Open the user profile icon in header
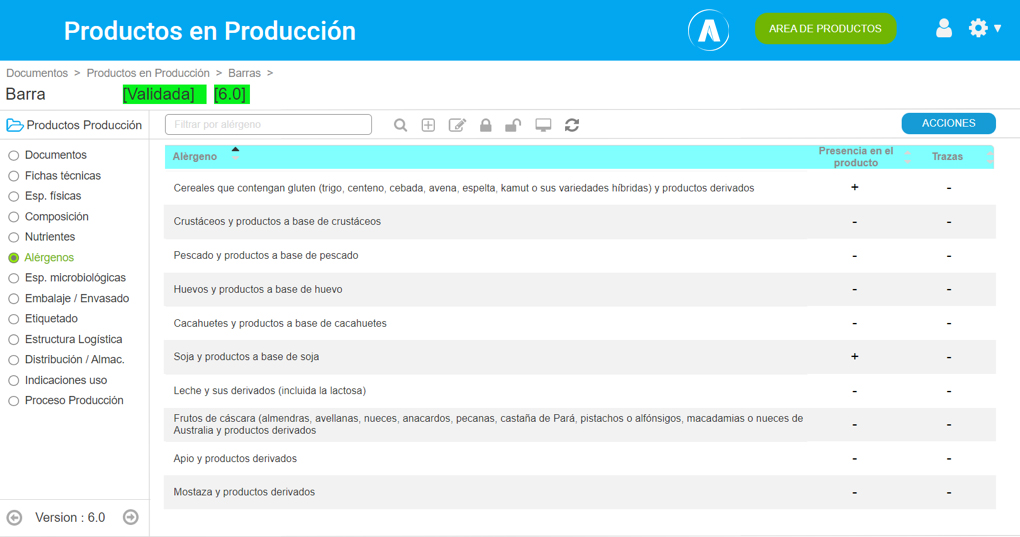Screen dimensions: 1020x537 click(944, 28)
